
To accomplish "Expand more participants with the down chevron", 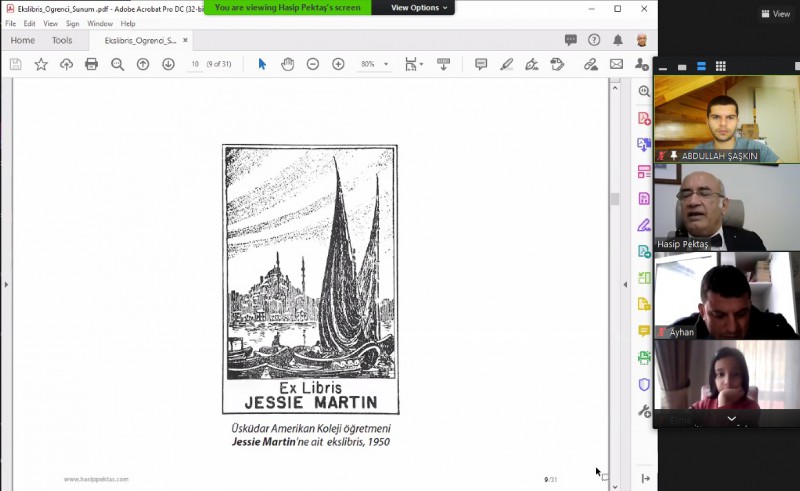I will (731, 418).
